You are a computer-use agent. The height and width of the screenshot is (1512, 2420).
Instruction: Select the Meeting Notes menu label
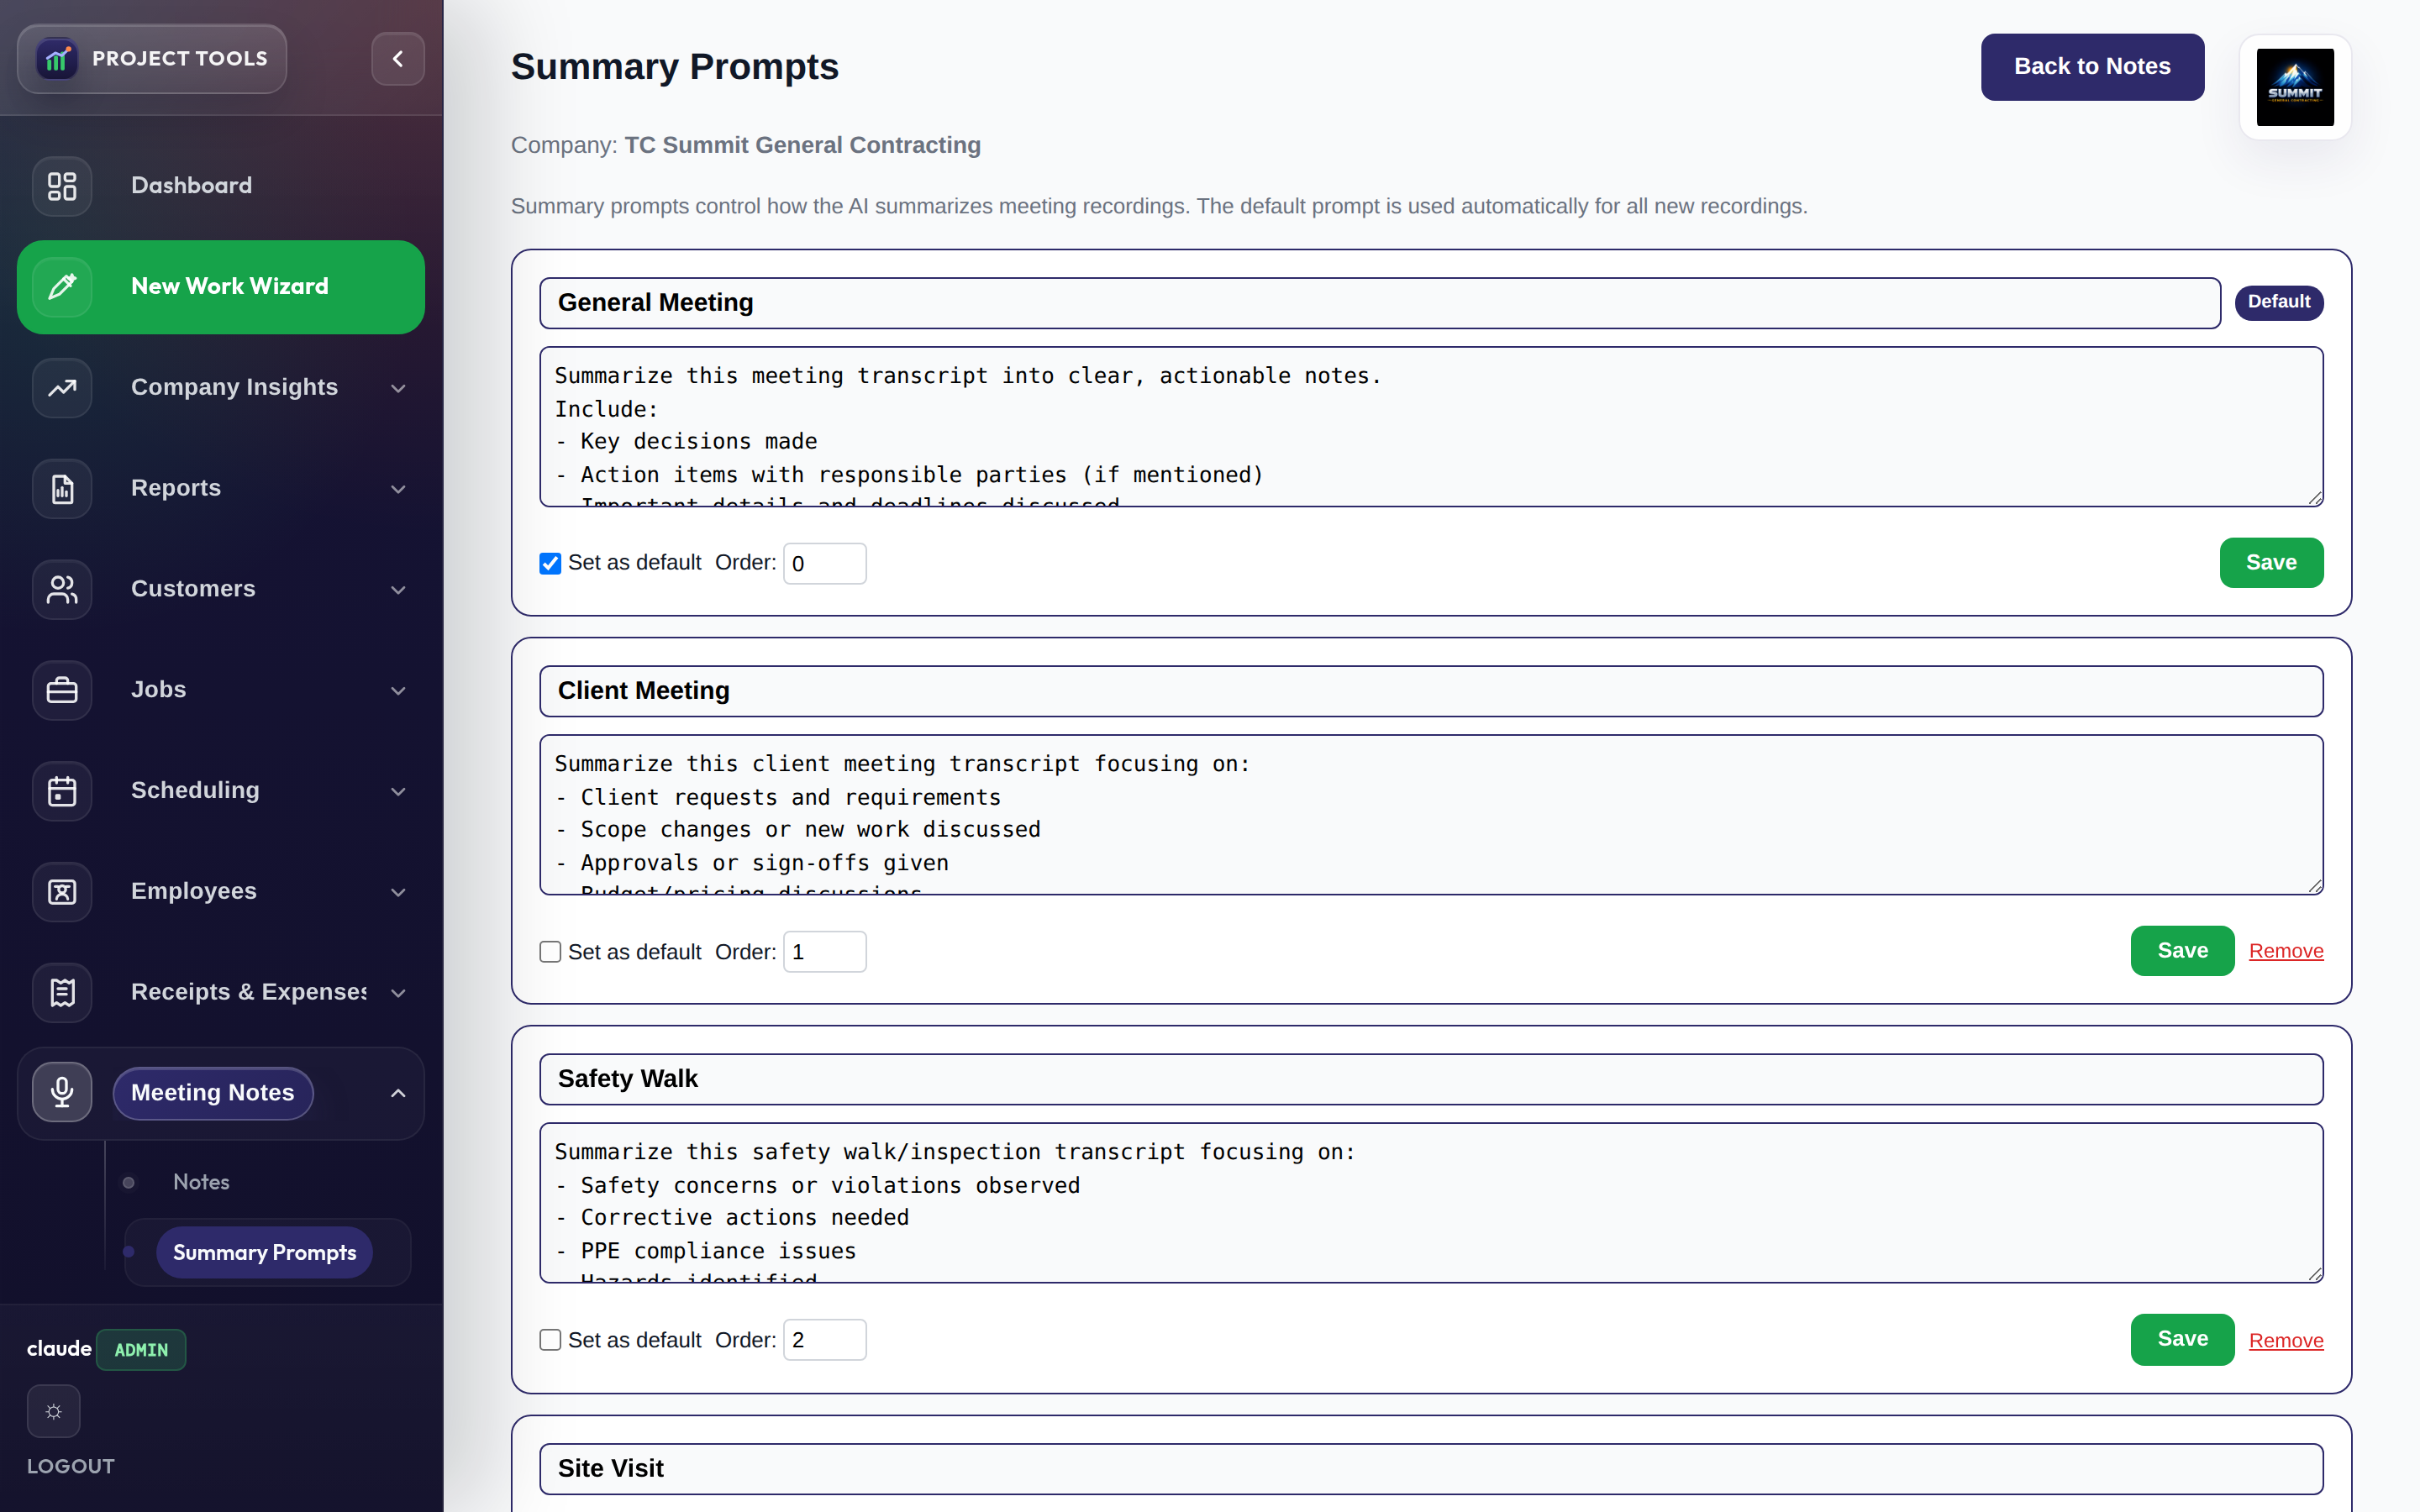click(x=213, y=1093)
